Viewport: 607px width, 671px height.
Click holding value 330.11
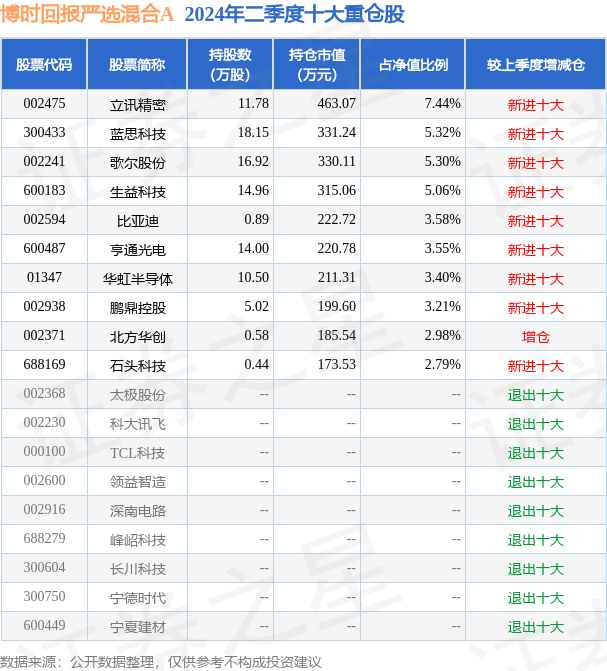click(336, 162)
